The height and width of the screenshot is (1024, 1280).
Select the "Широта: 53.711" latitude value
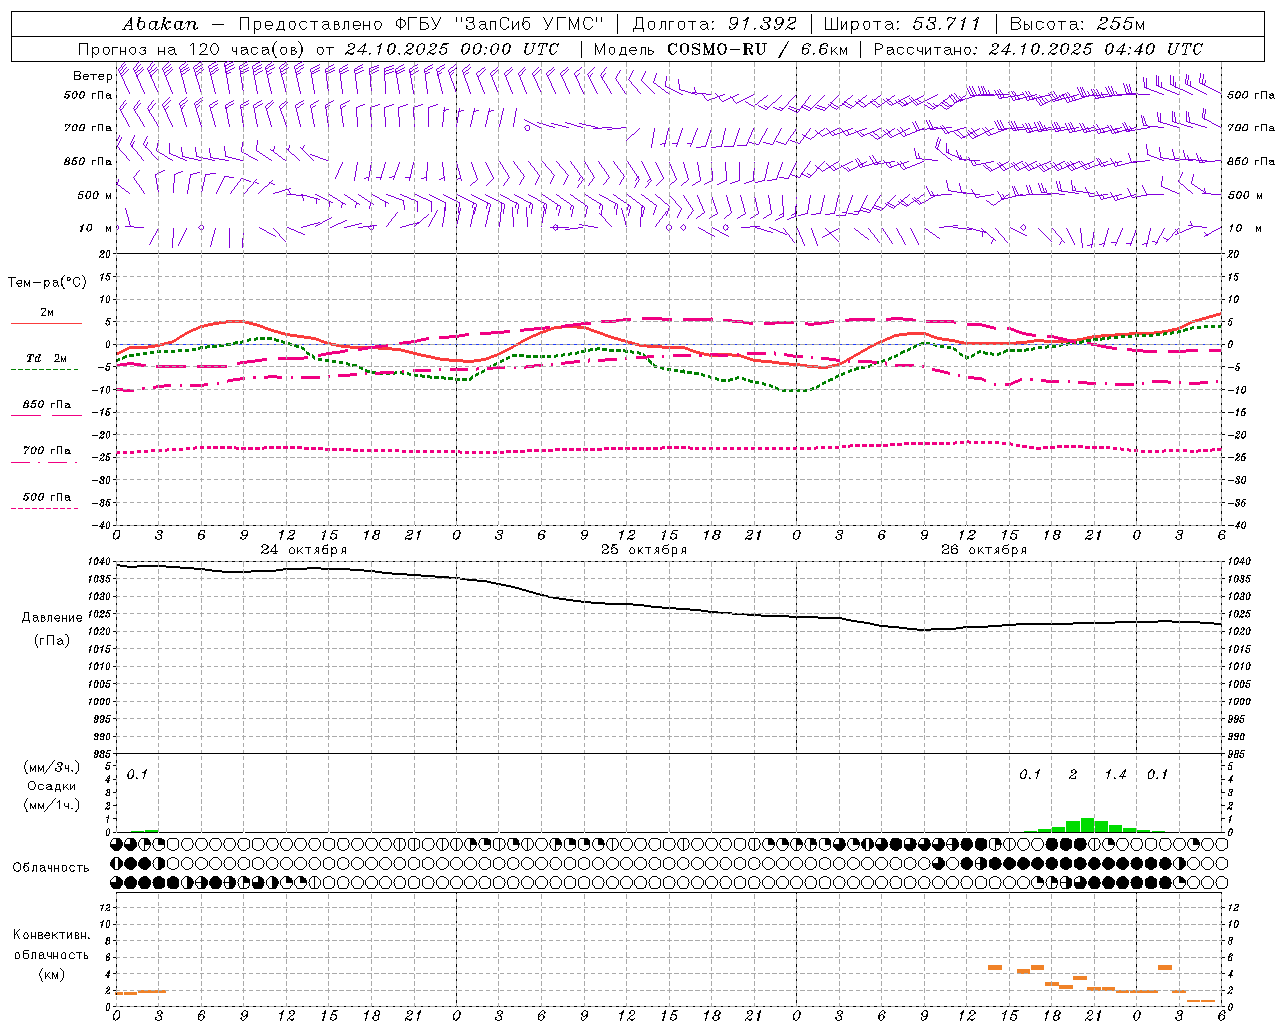902,24
